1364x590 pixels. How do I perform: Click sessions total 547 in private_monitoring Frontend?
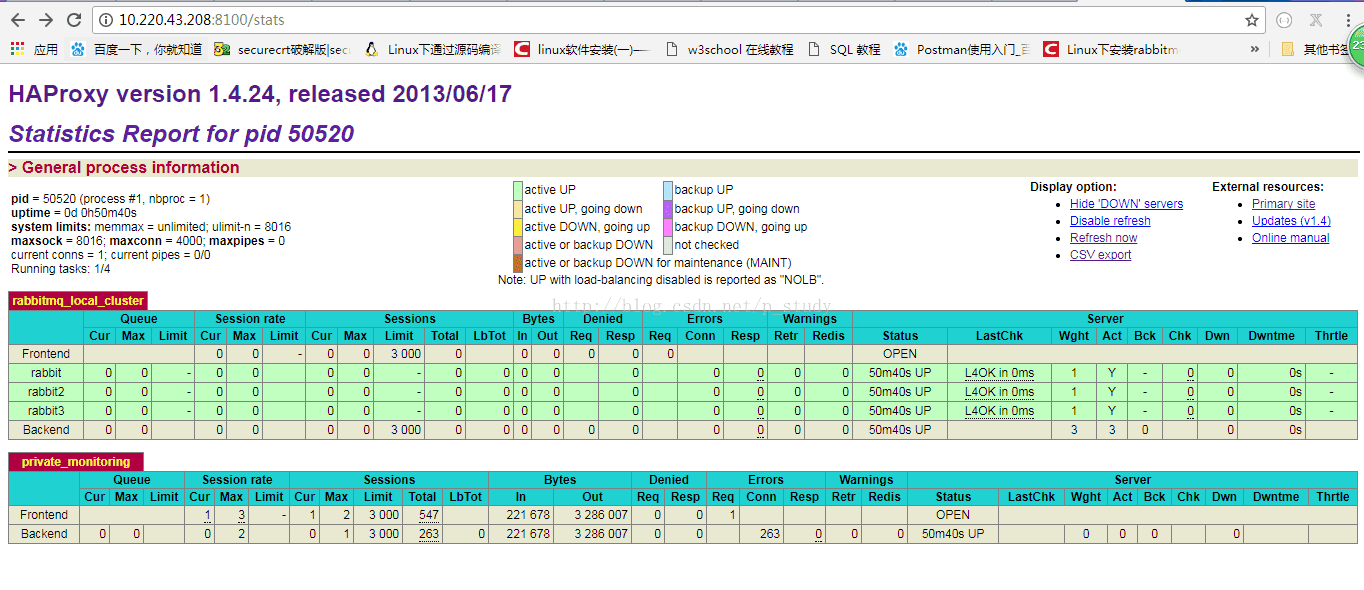[429, 515]
